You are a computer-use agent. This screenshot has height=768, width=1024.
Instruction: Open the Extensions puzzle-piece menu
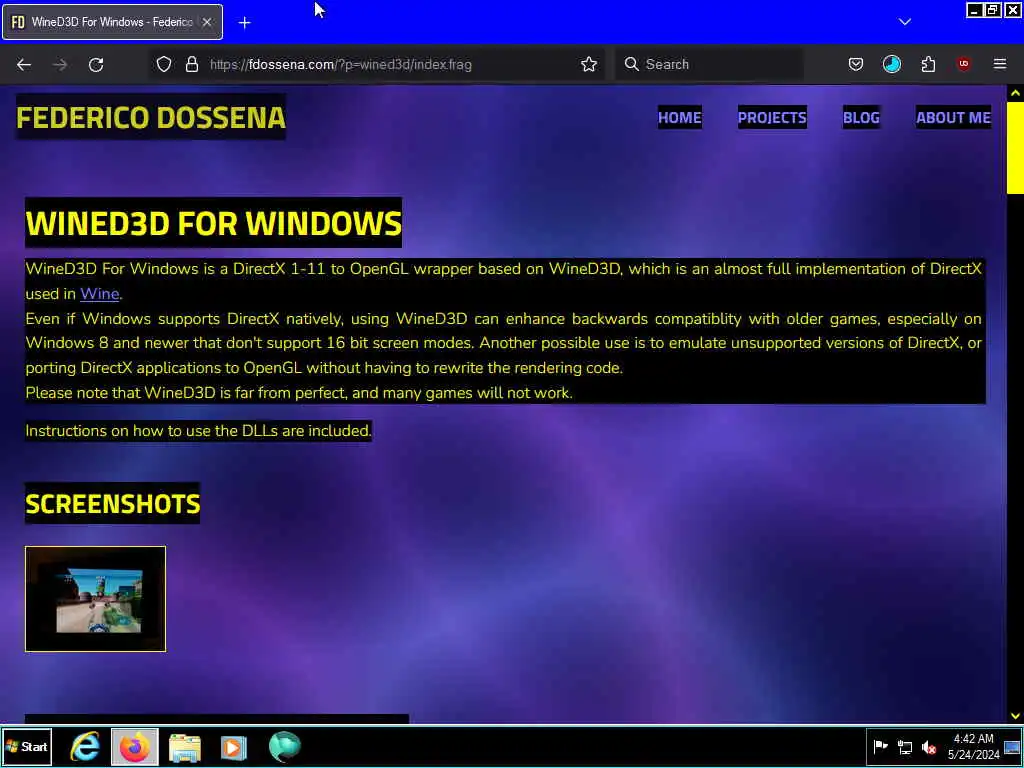coord(928,64)
